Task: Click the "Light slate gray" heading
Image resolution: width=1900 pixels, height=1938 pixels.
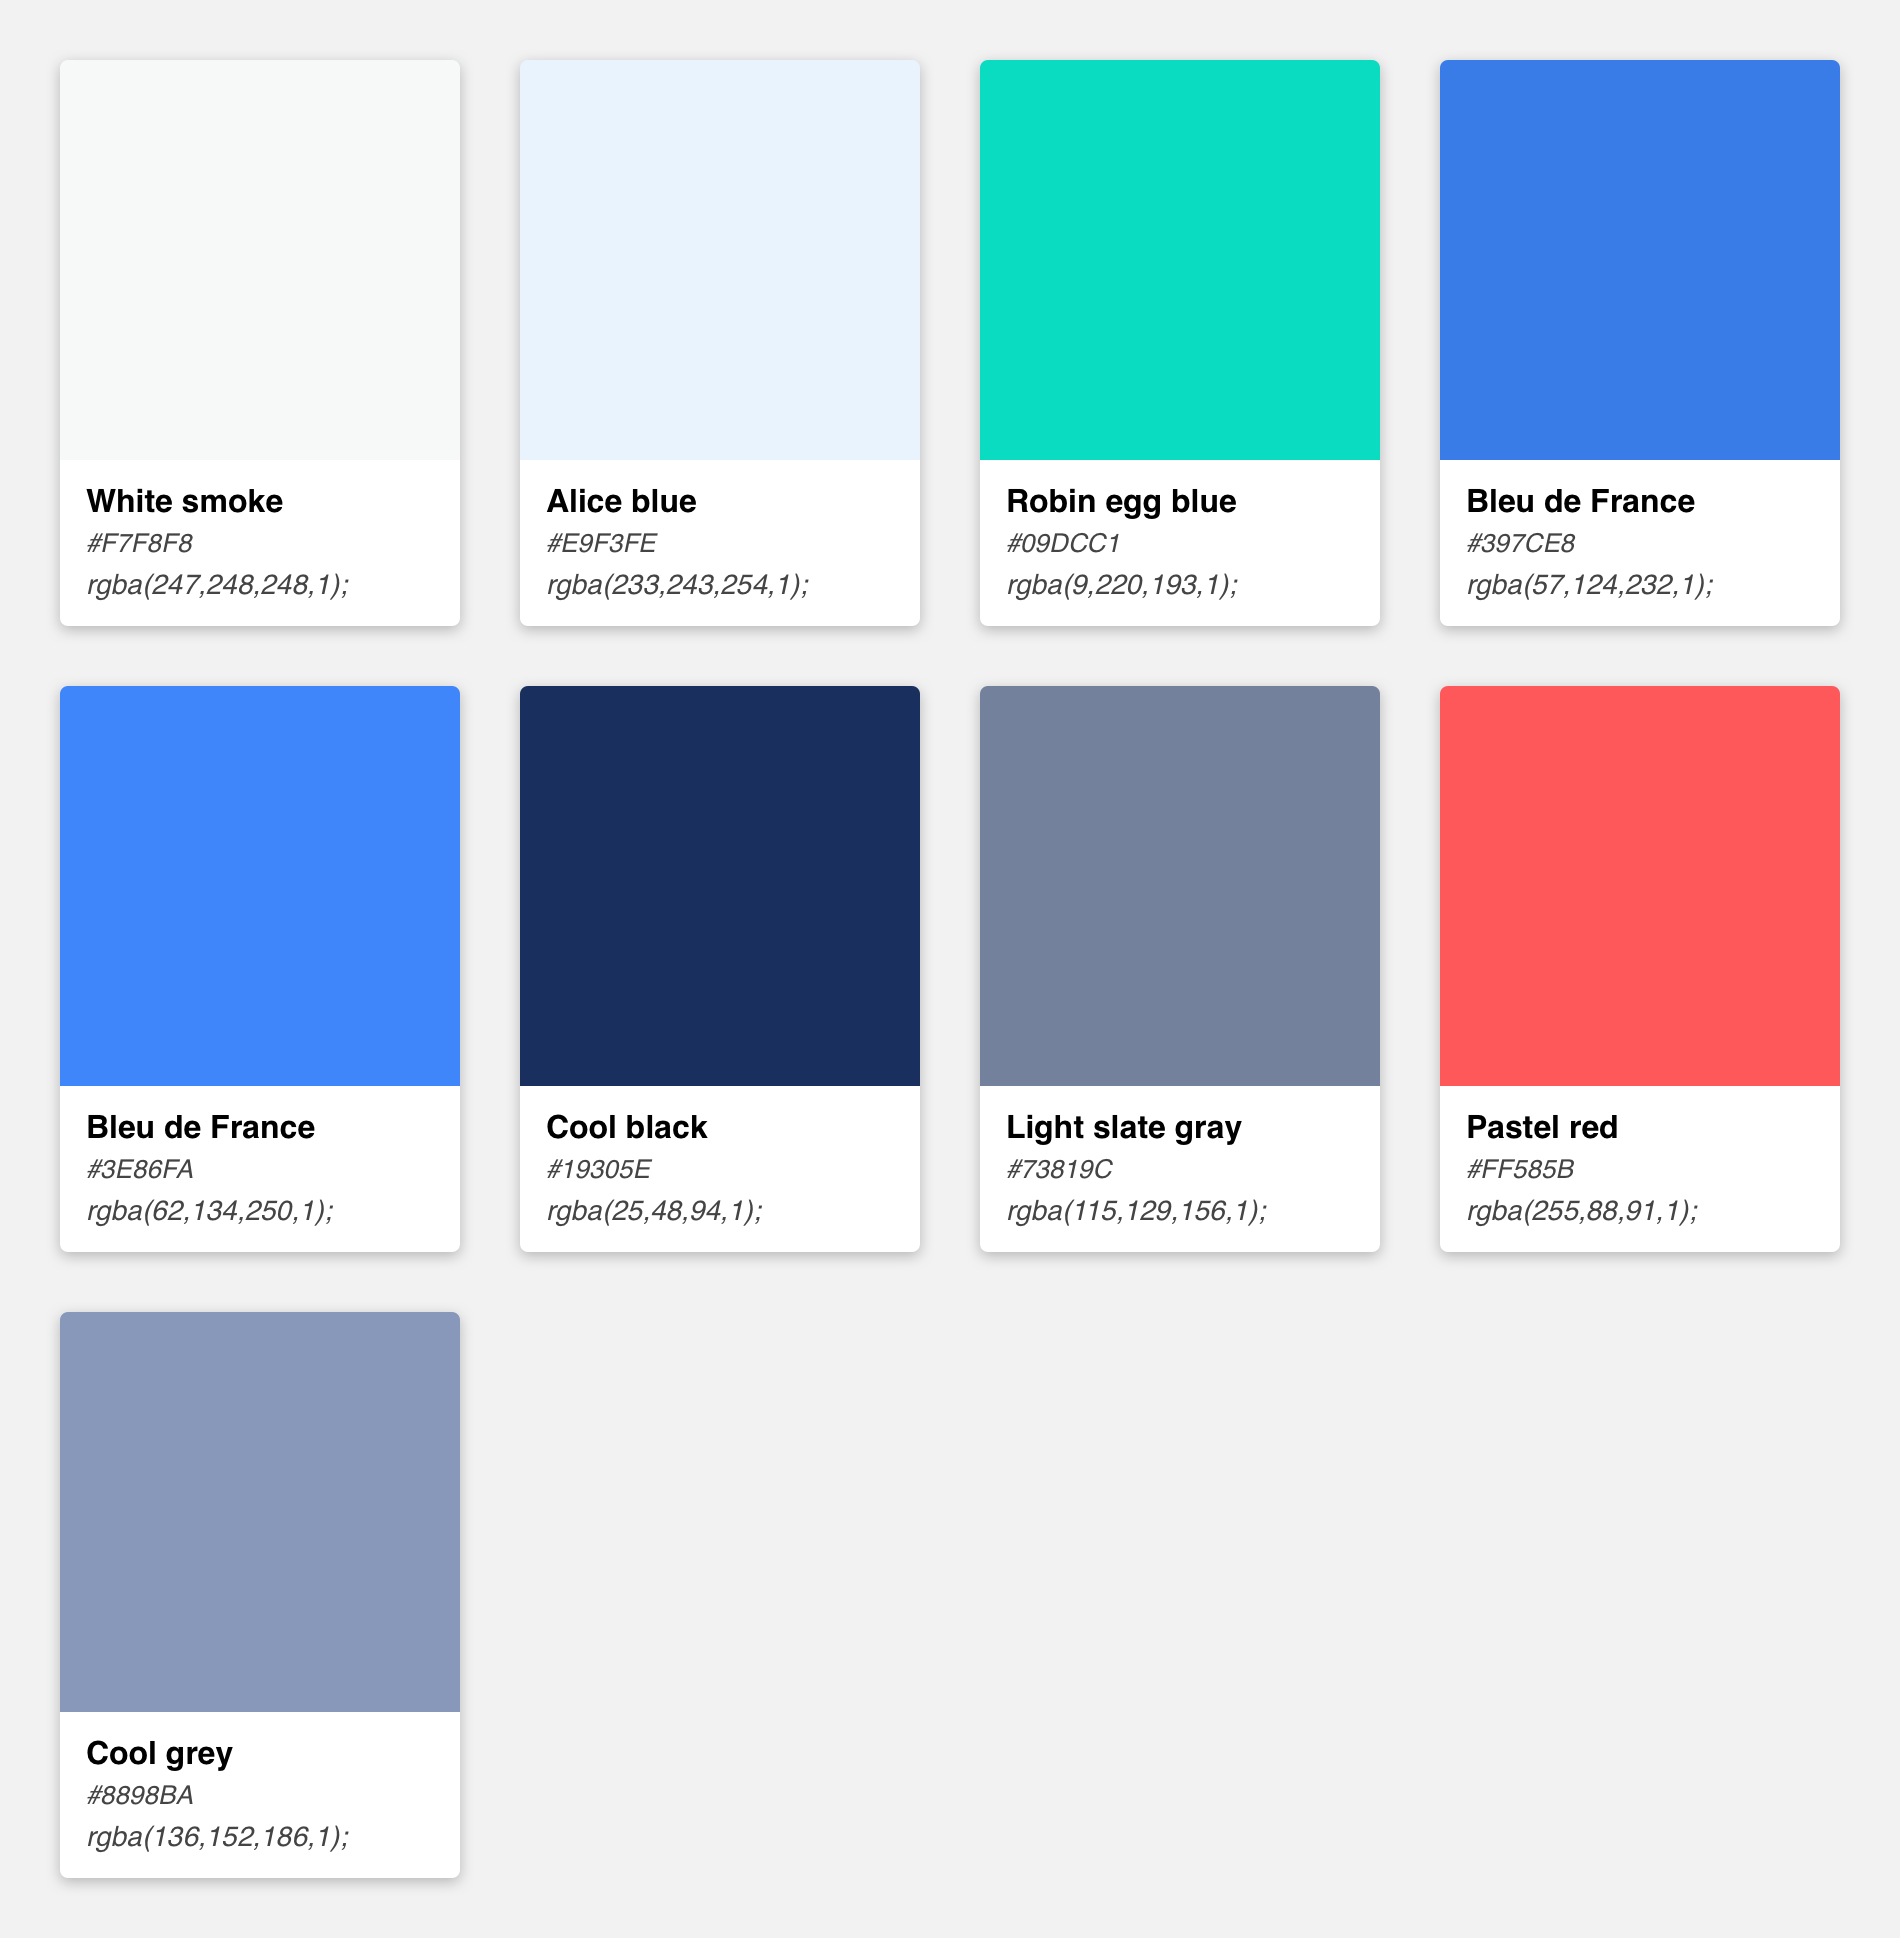Action: pos(1123,1127)
